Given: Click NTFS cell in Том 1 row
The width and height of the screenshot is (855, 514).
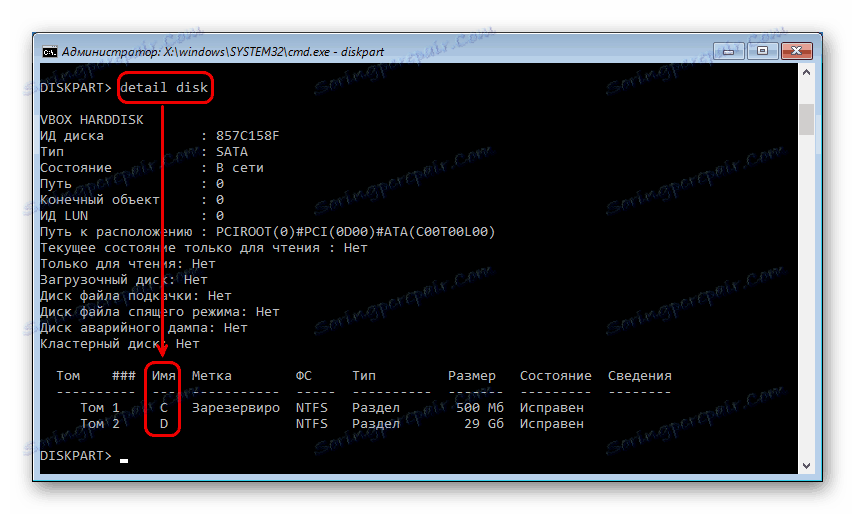Looking at the screenshot, I should [x=312, y=408].
